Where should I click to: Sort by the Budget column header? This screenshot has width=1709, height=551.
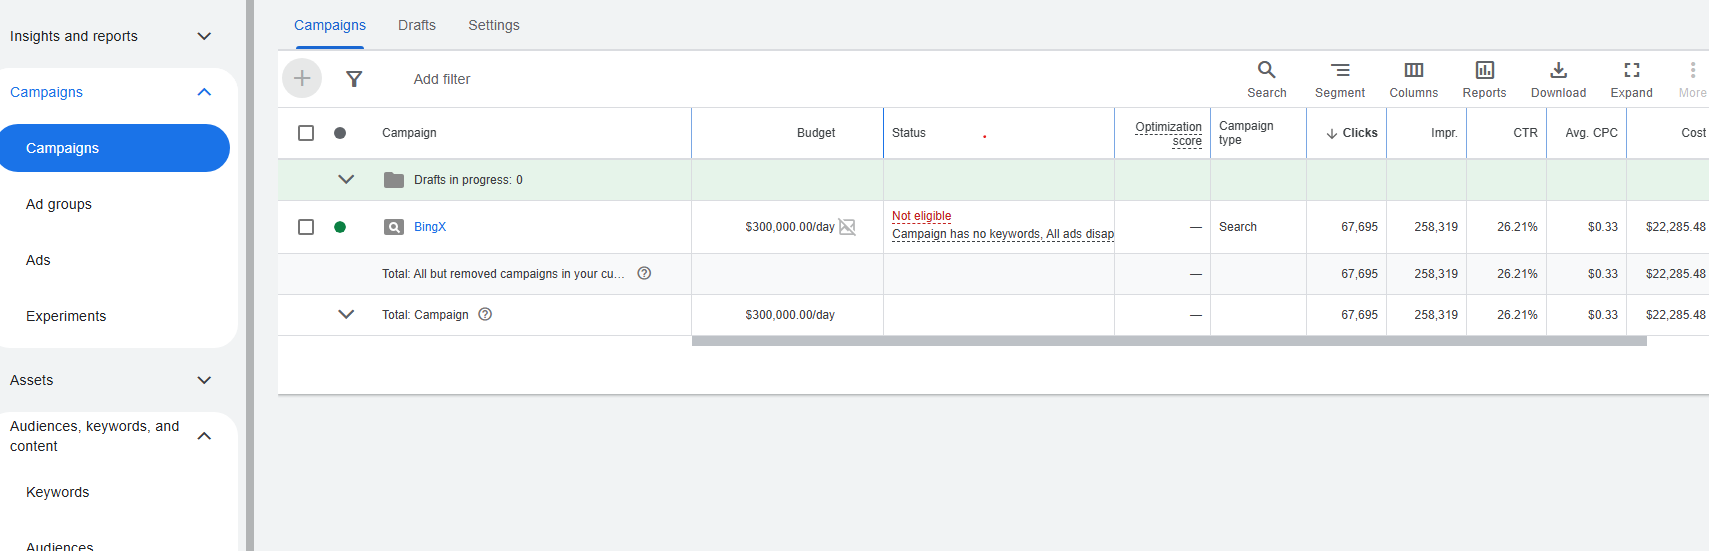point(816,133)
